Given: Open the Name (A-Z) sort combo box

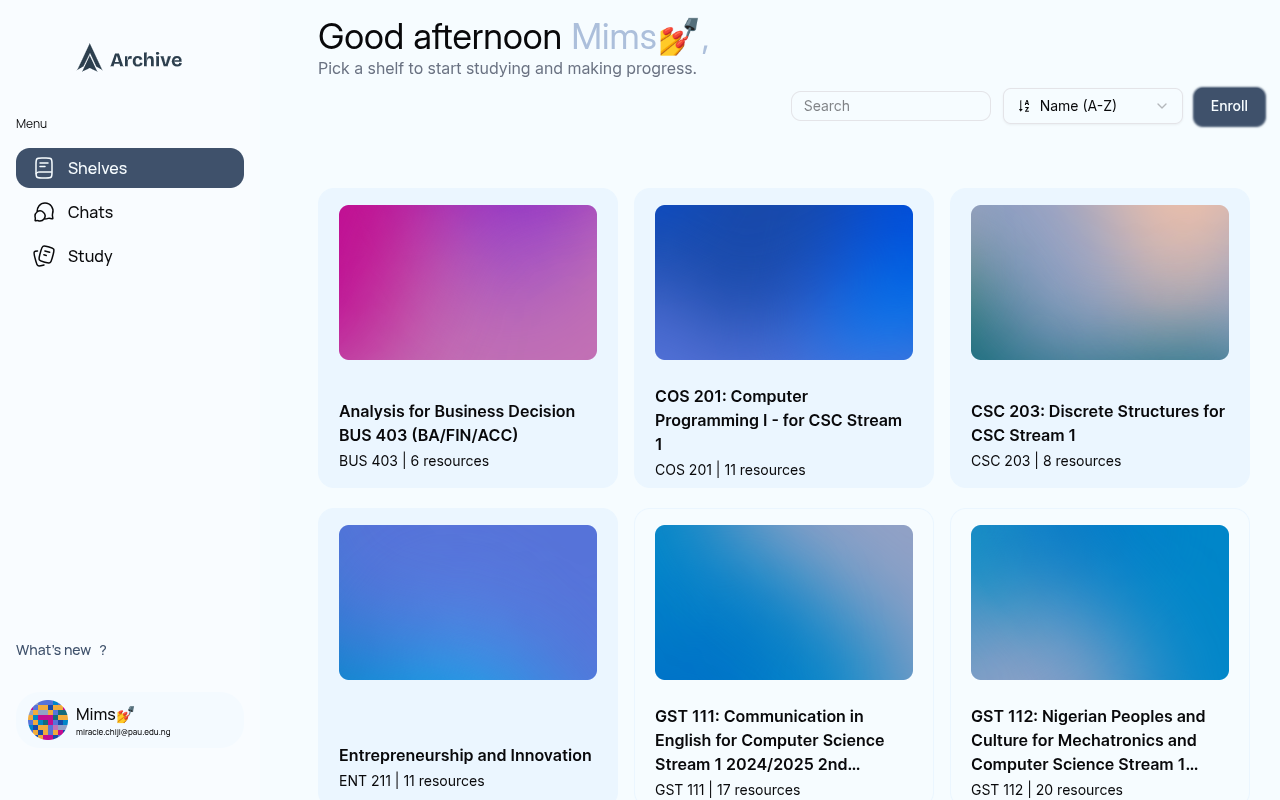Looking at the screenshot, I should [x=1092, y=106].
